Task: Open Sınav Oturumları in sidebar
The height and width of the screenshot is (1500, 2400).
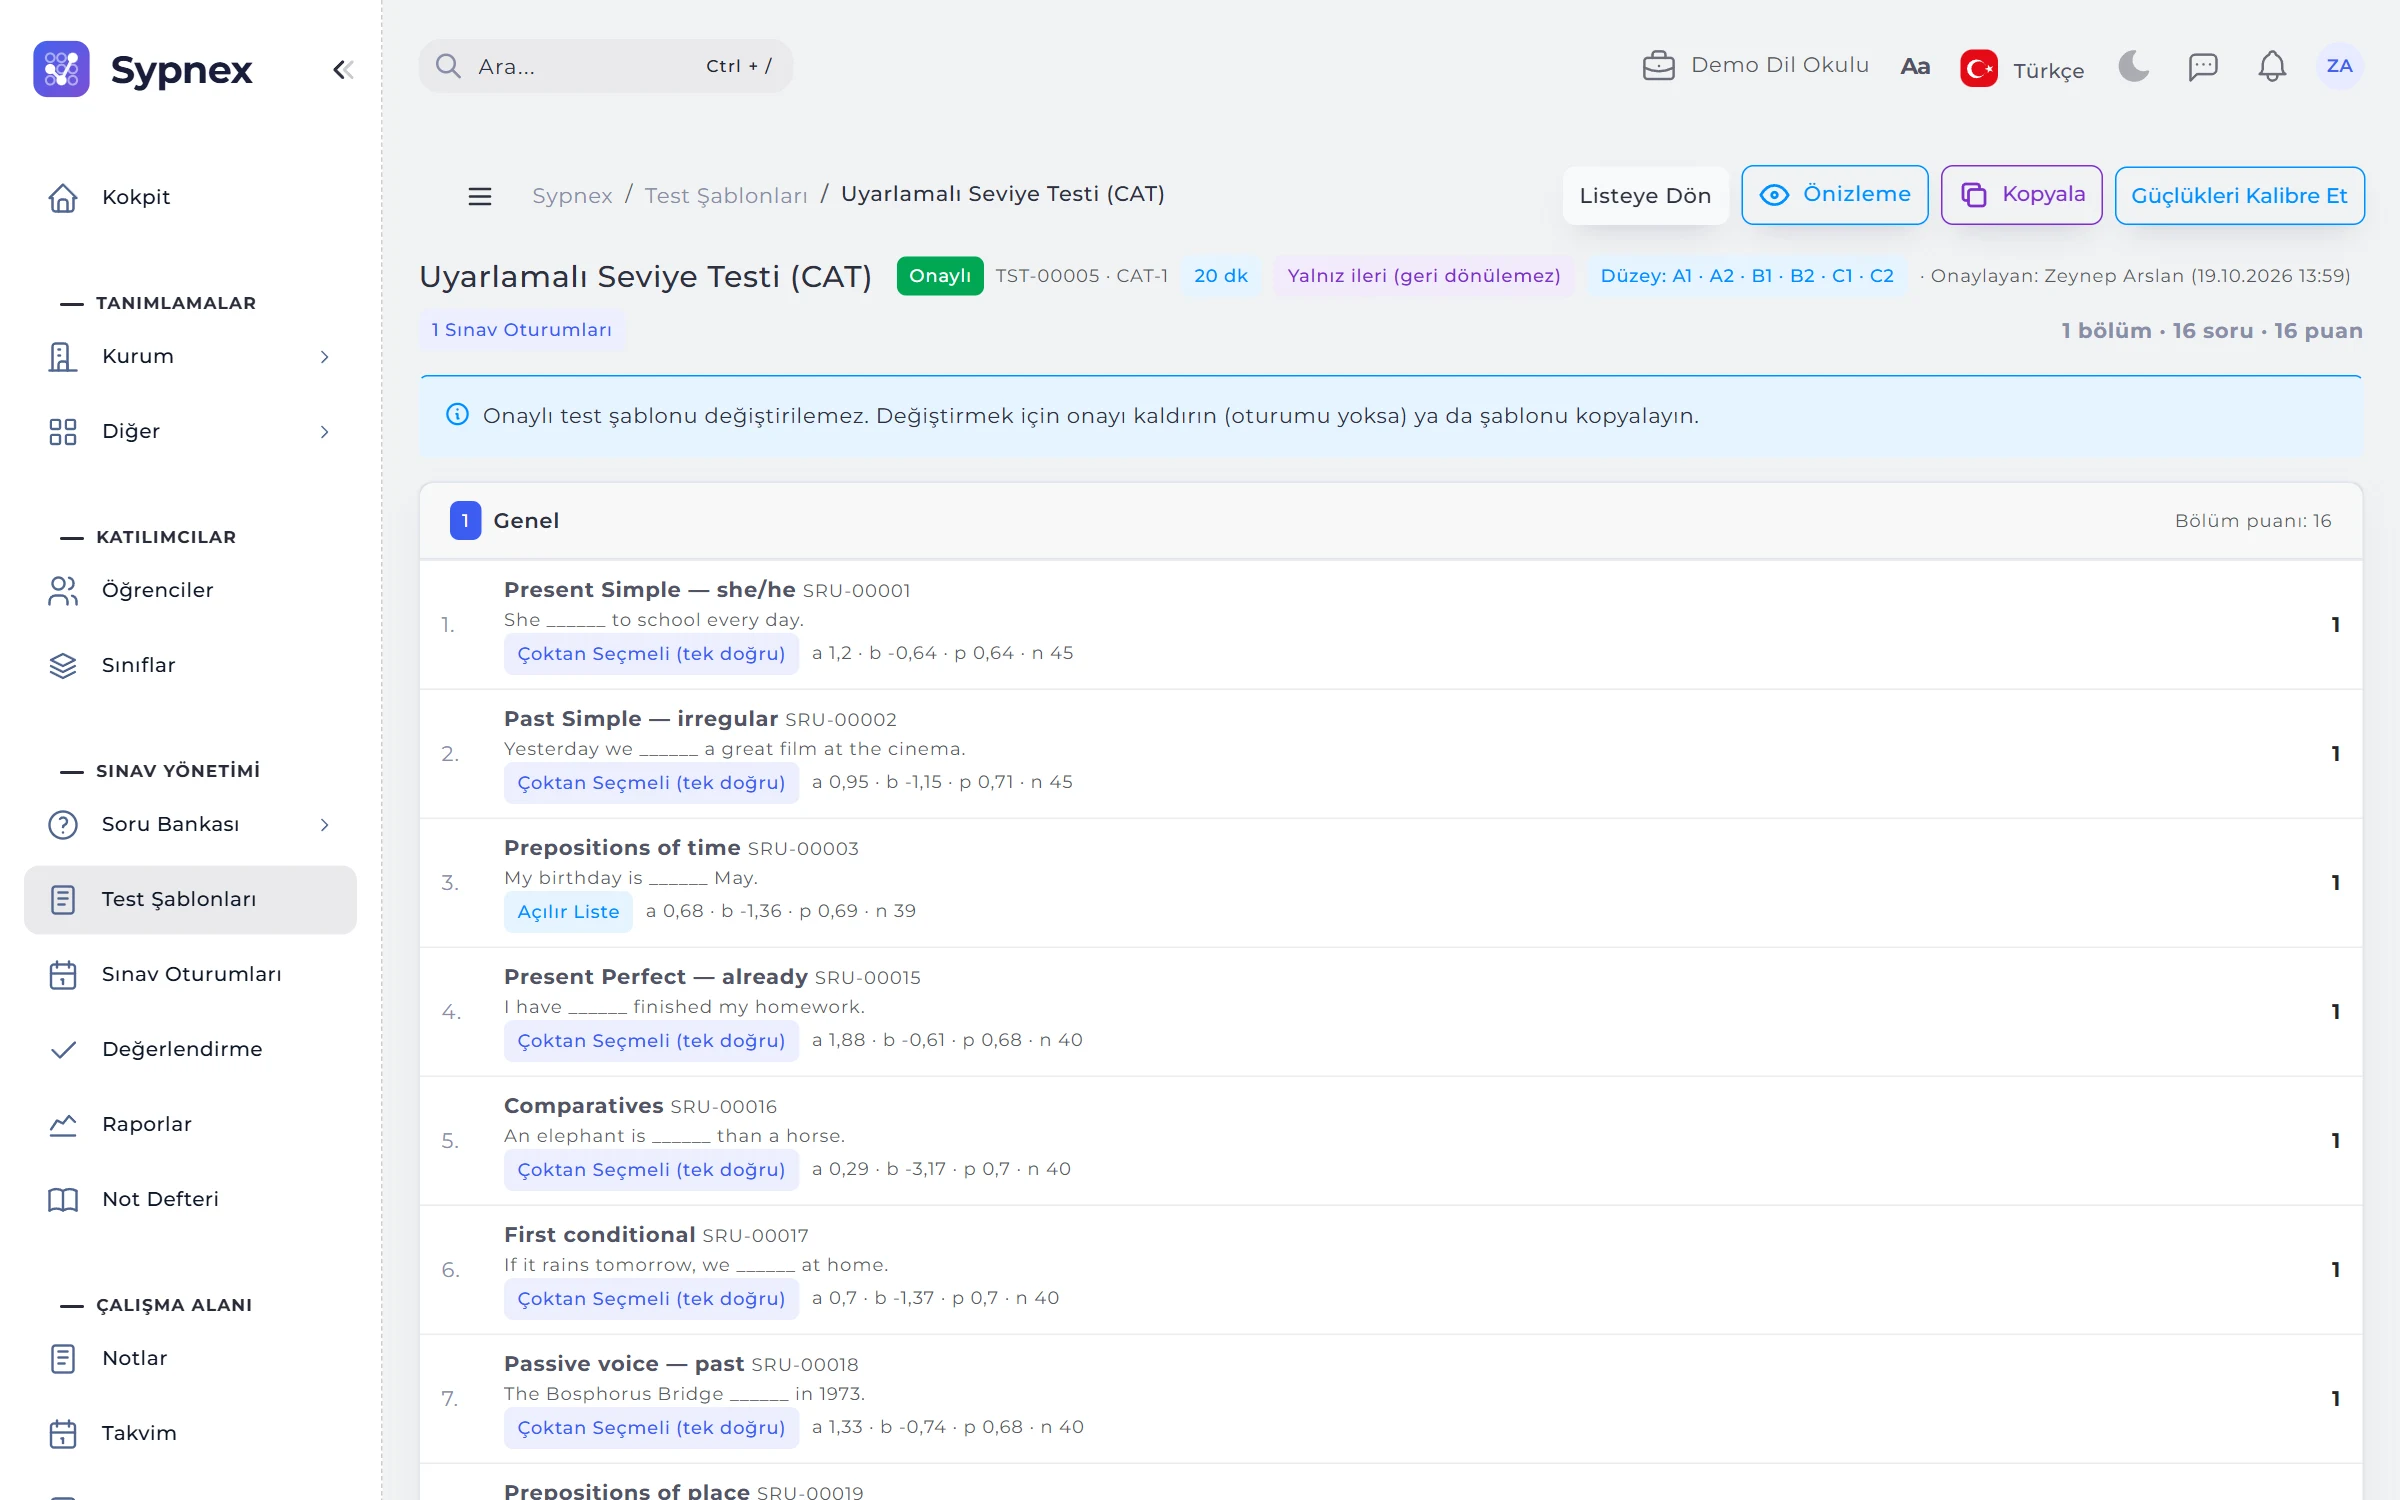Action: pos(190,974)
